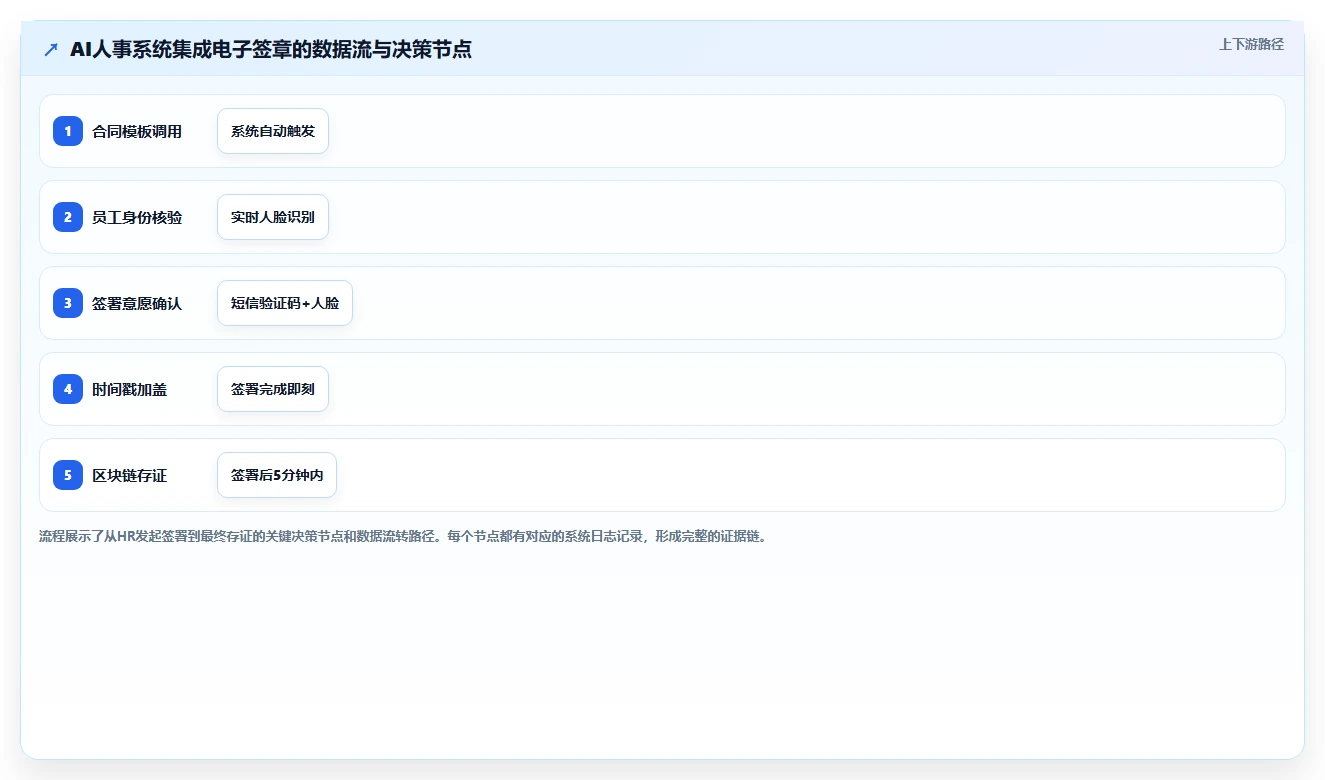
Task: Select step number 1 badge
Action: tap(68, 131)
